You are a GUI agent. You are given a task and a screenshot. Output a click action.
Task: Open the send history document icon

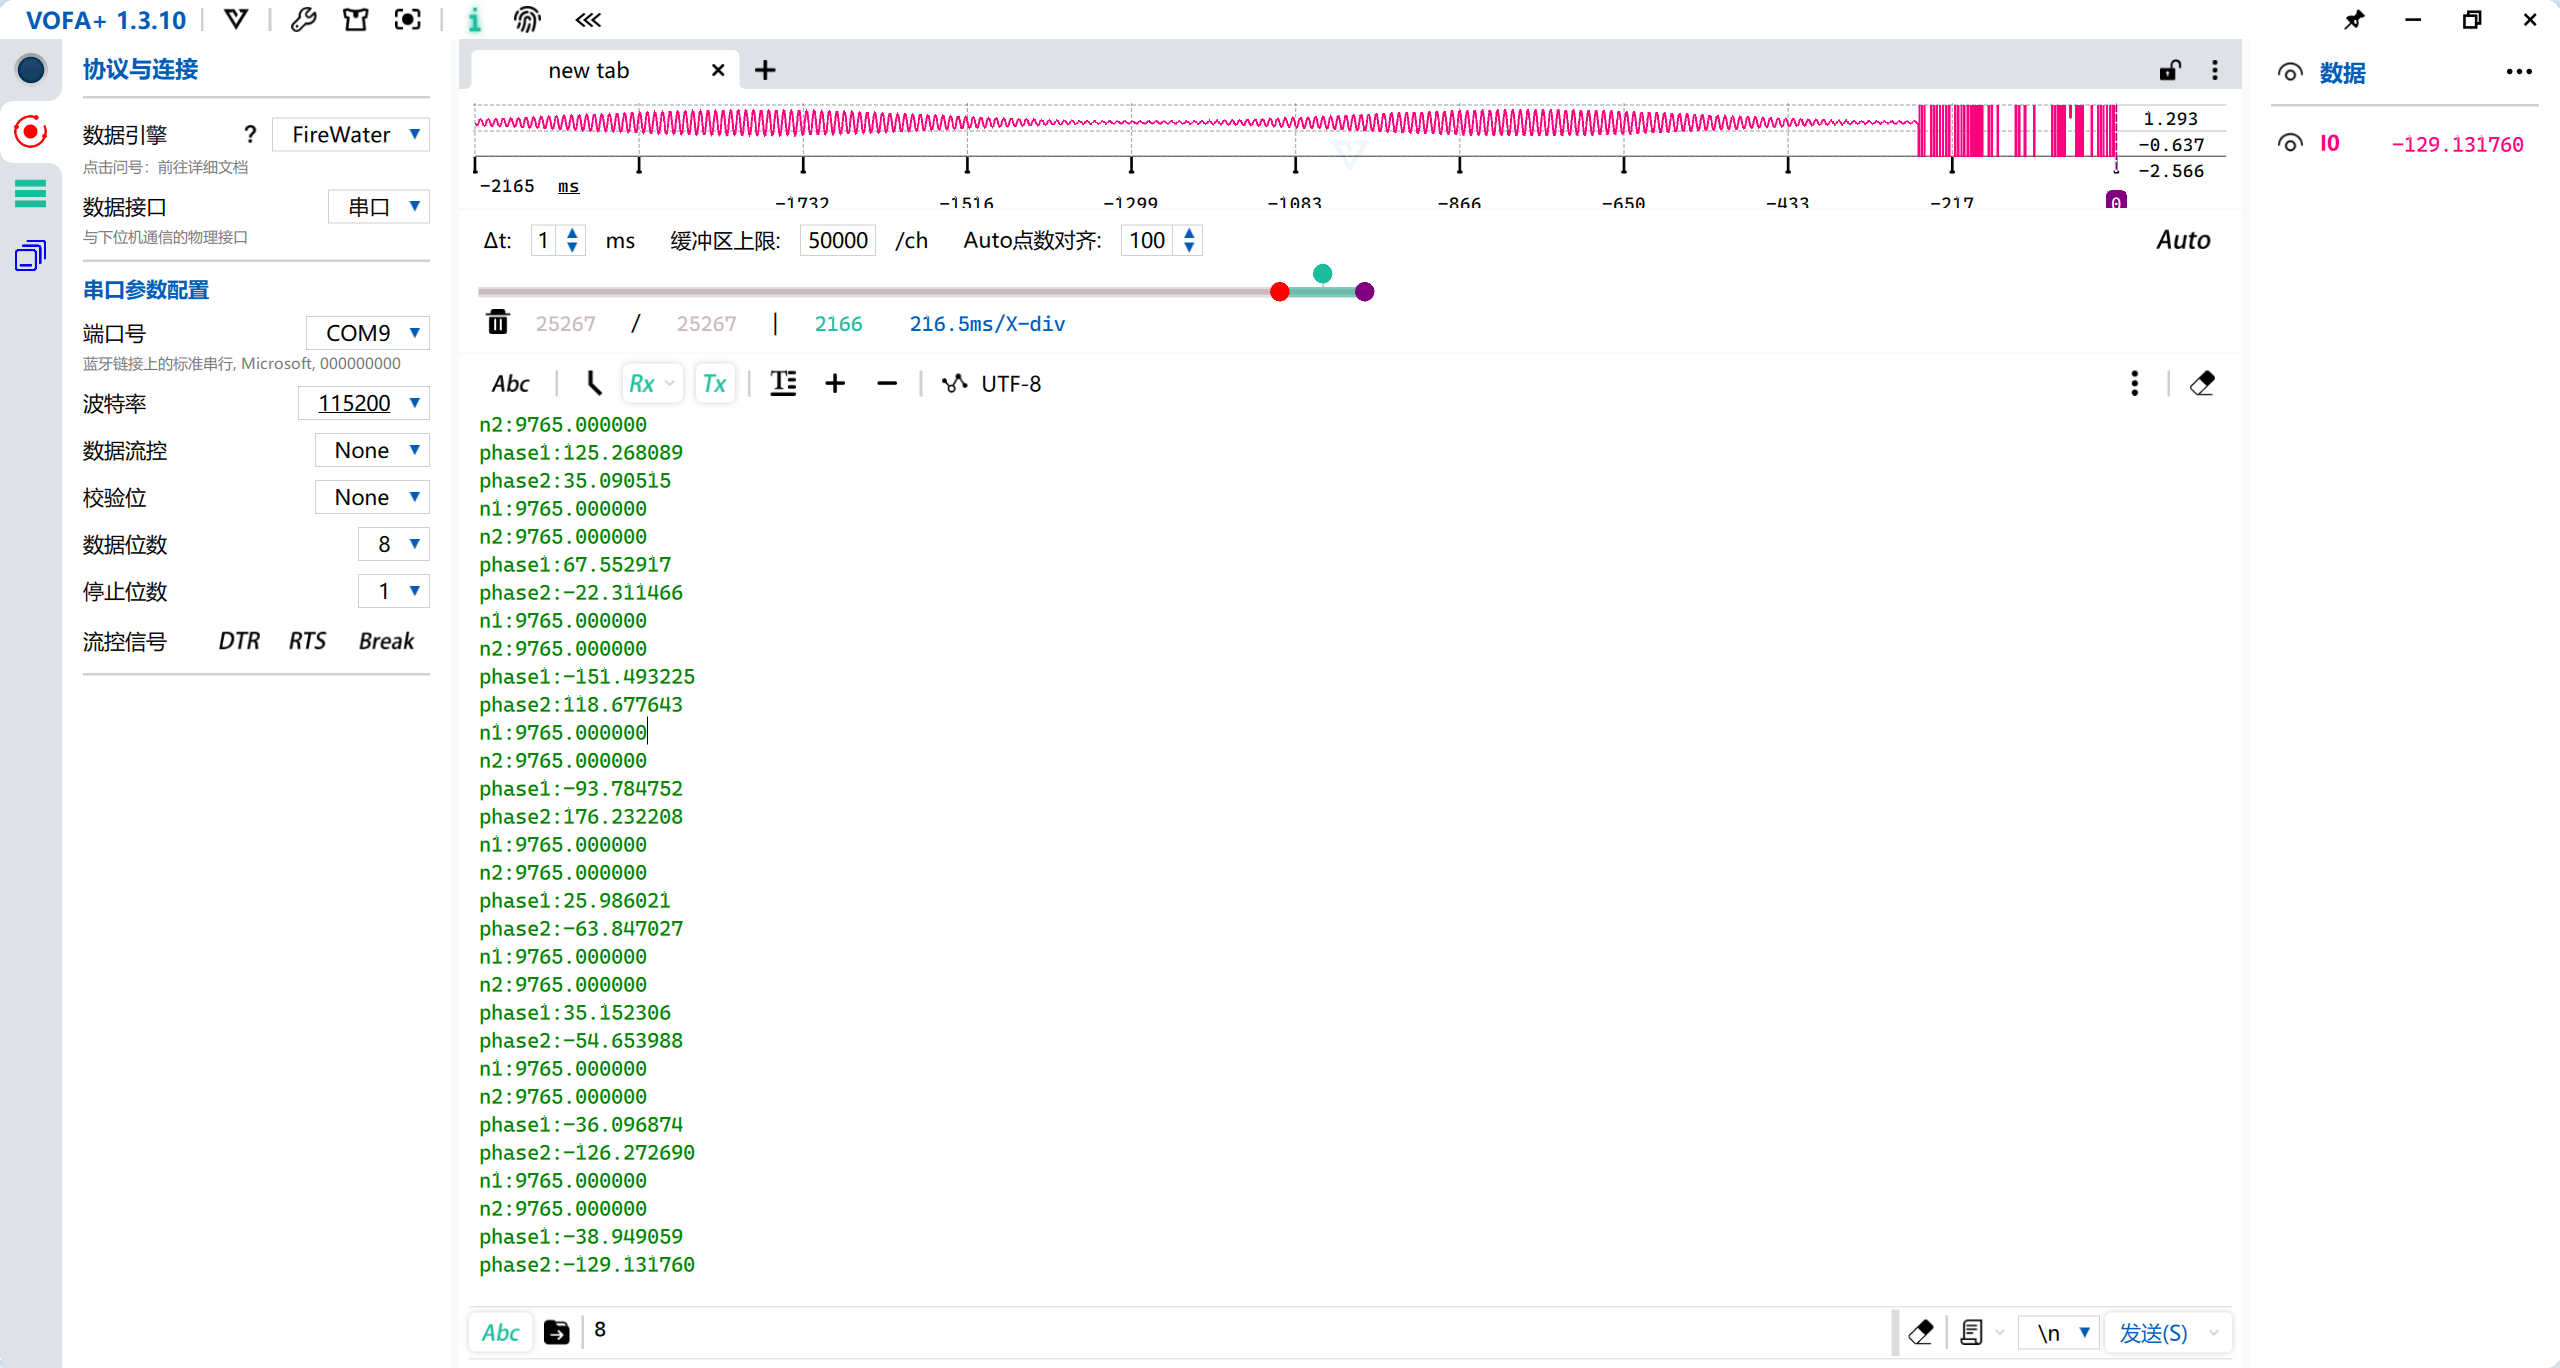(x=1971, y=1333)
